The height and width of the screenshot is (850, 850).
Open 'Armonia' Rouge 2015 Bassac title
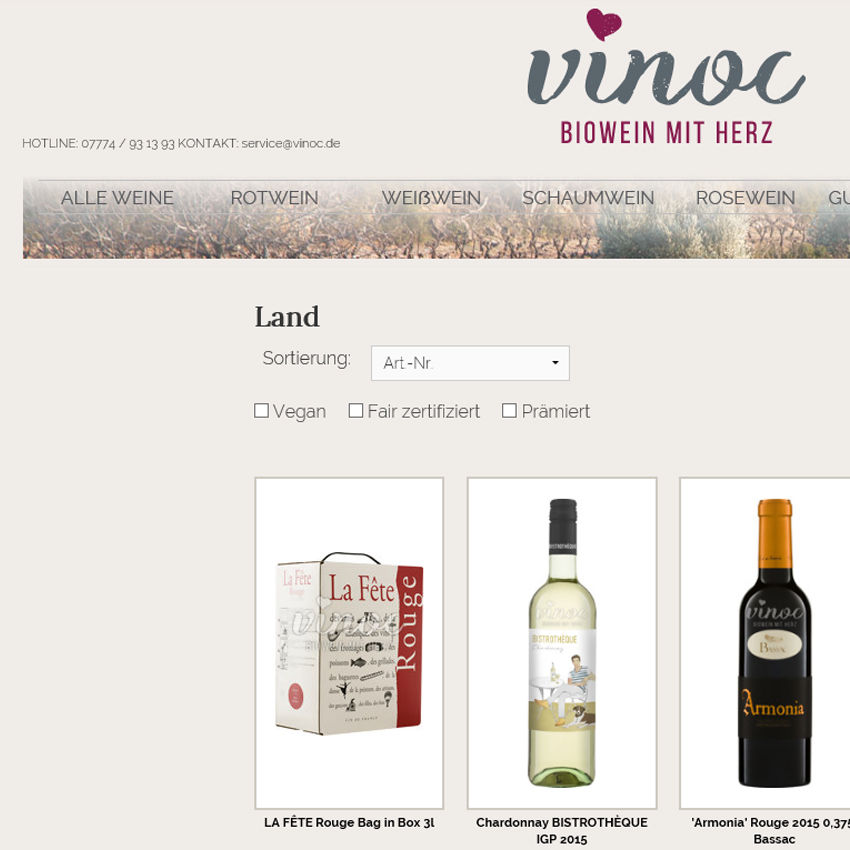coord(770,830)
